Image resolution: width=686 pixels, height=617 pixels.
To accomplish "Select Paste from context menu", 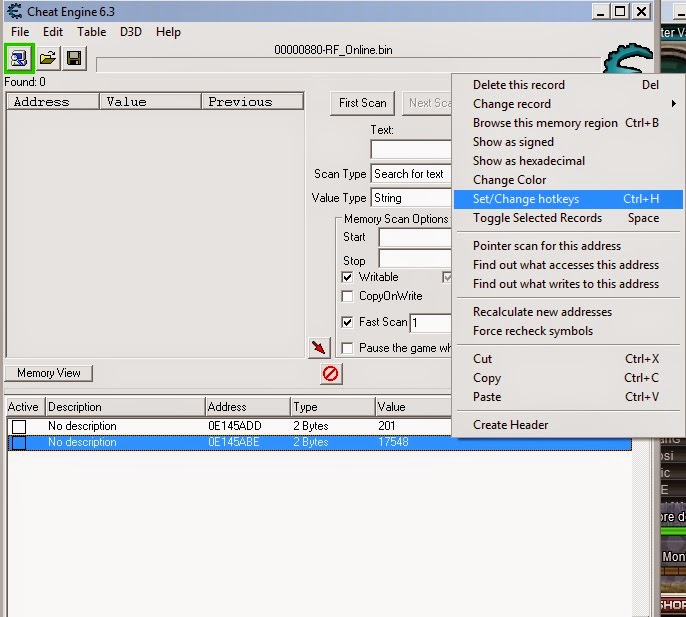I will (568, 397).
